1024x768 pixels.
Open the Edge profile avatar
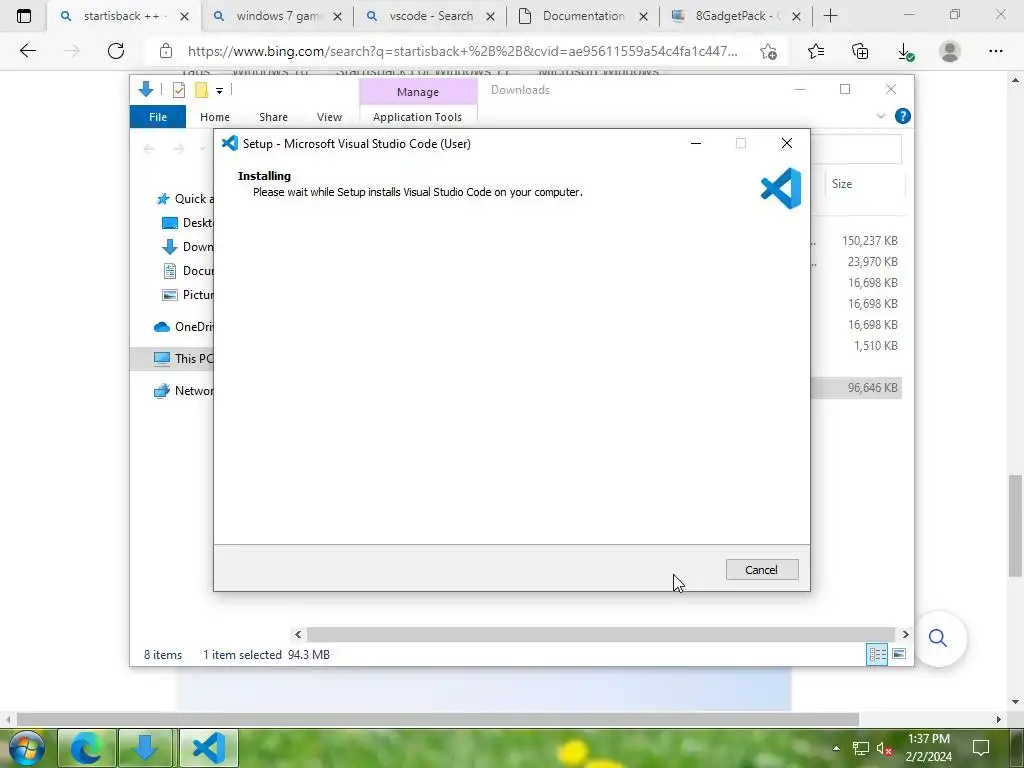coord(950,51)
